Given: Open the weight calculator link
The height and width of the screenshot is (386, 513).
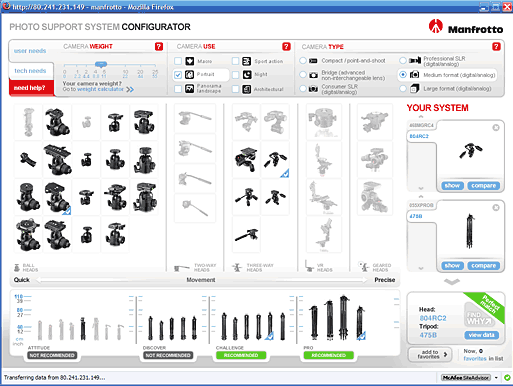Looking at the screenshot, I should (x=100, y=89).
